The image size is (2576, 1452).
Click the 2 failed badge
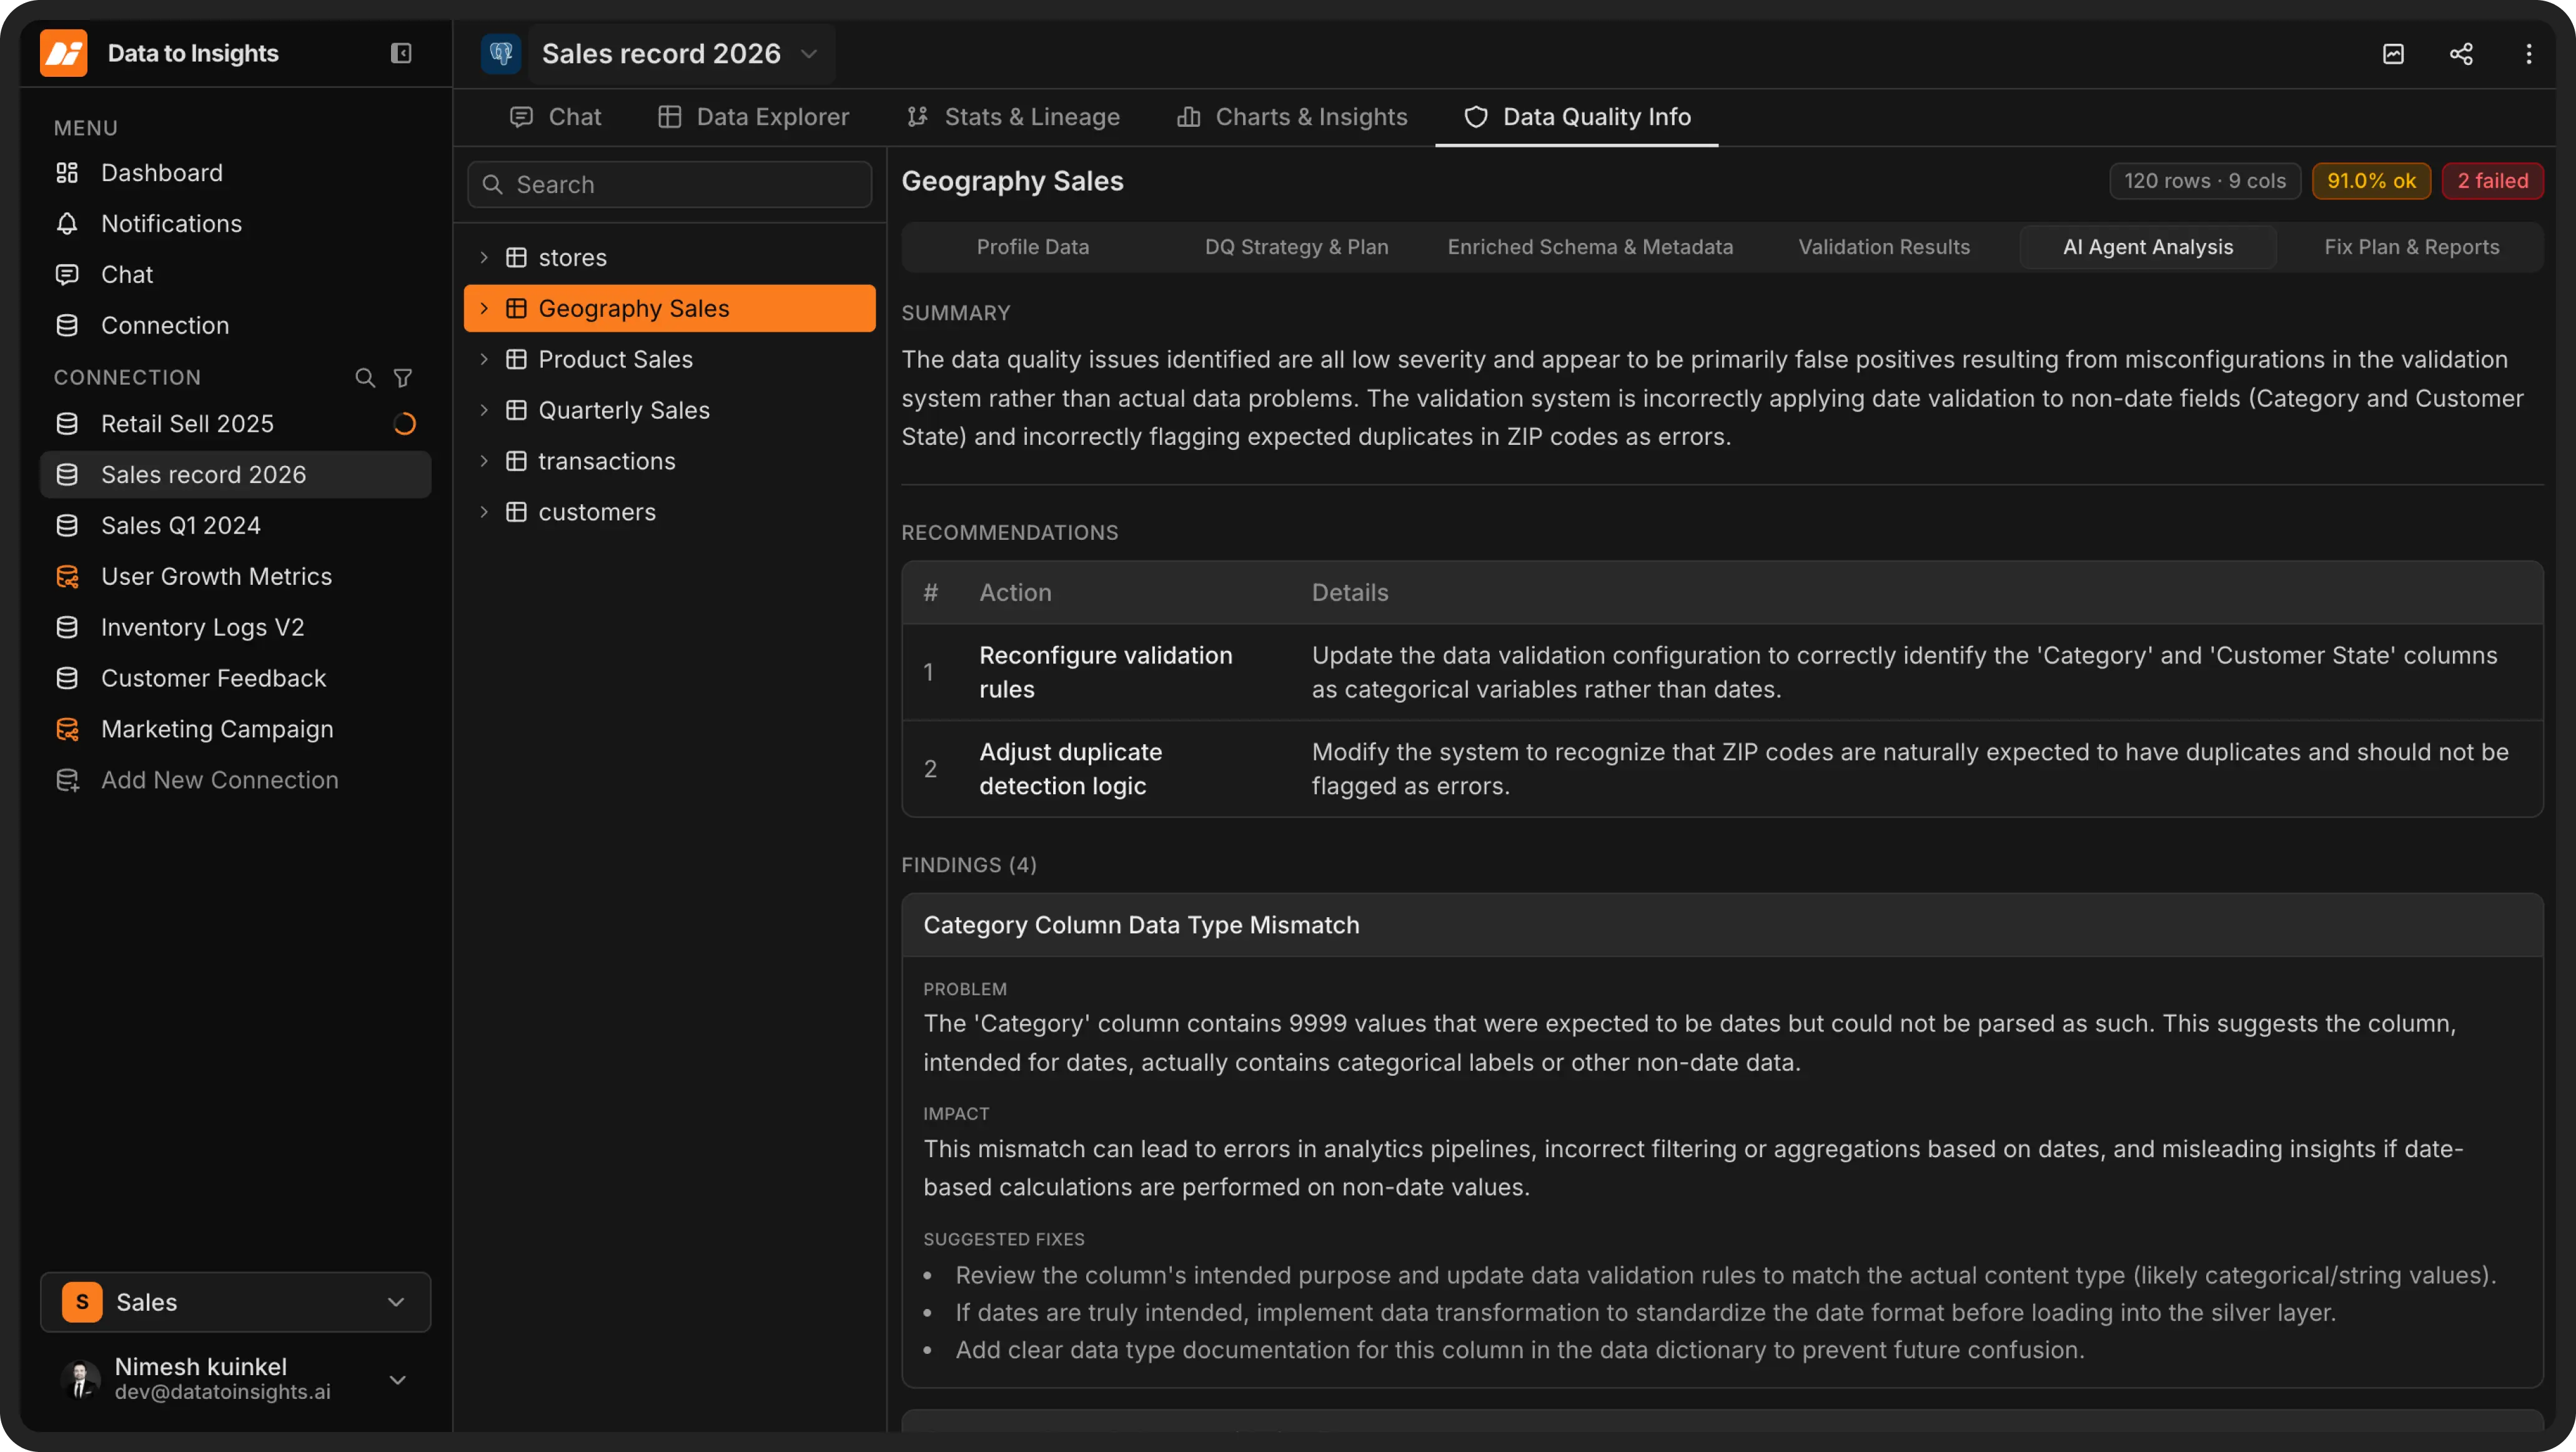pos(2492,181)
